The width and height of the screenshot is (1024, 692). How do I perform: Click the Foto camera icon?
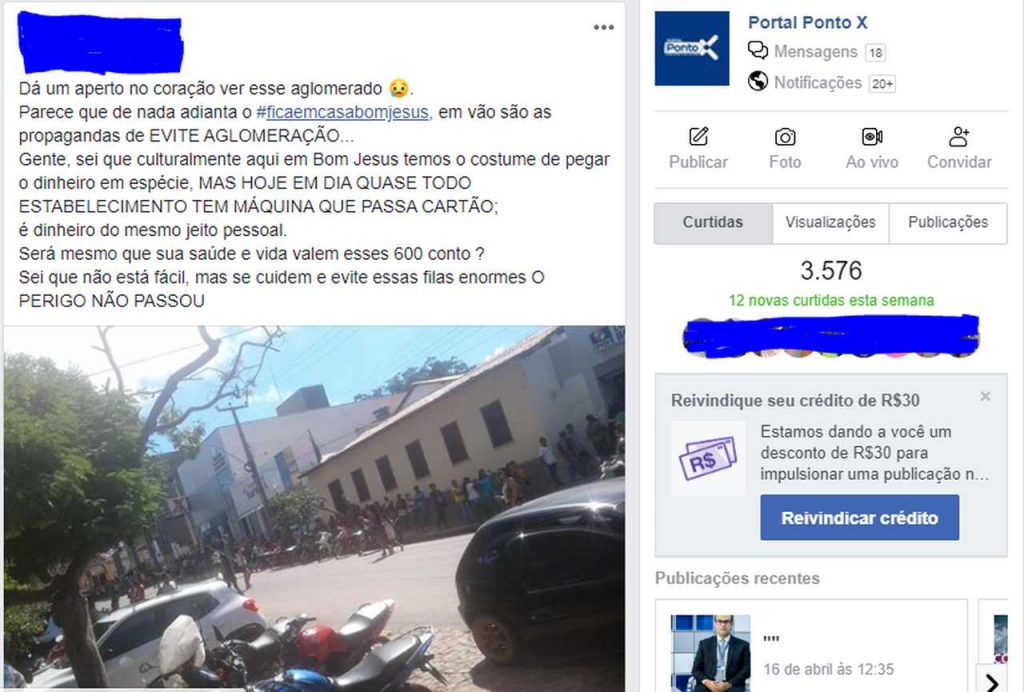[785, 136]
